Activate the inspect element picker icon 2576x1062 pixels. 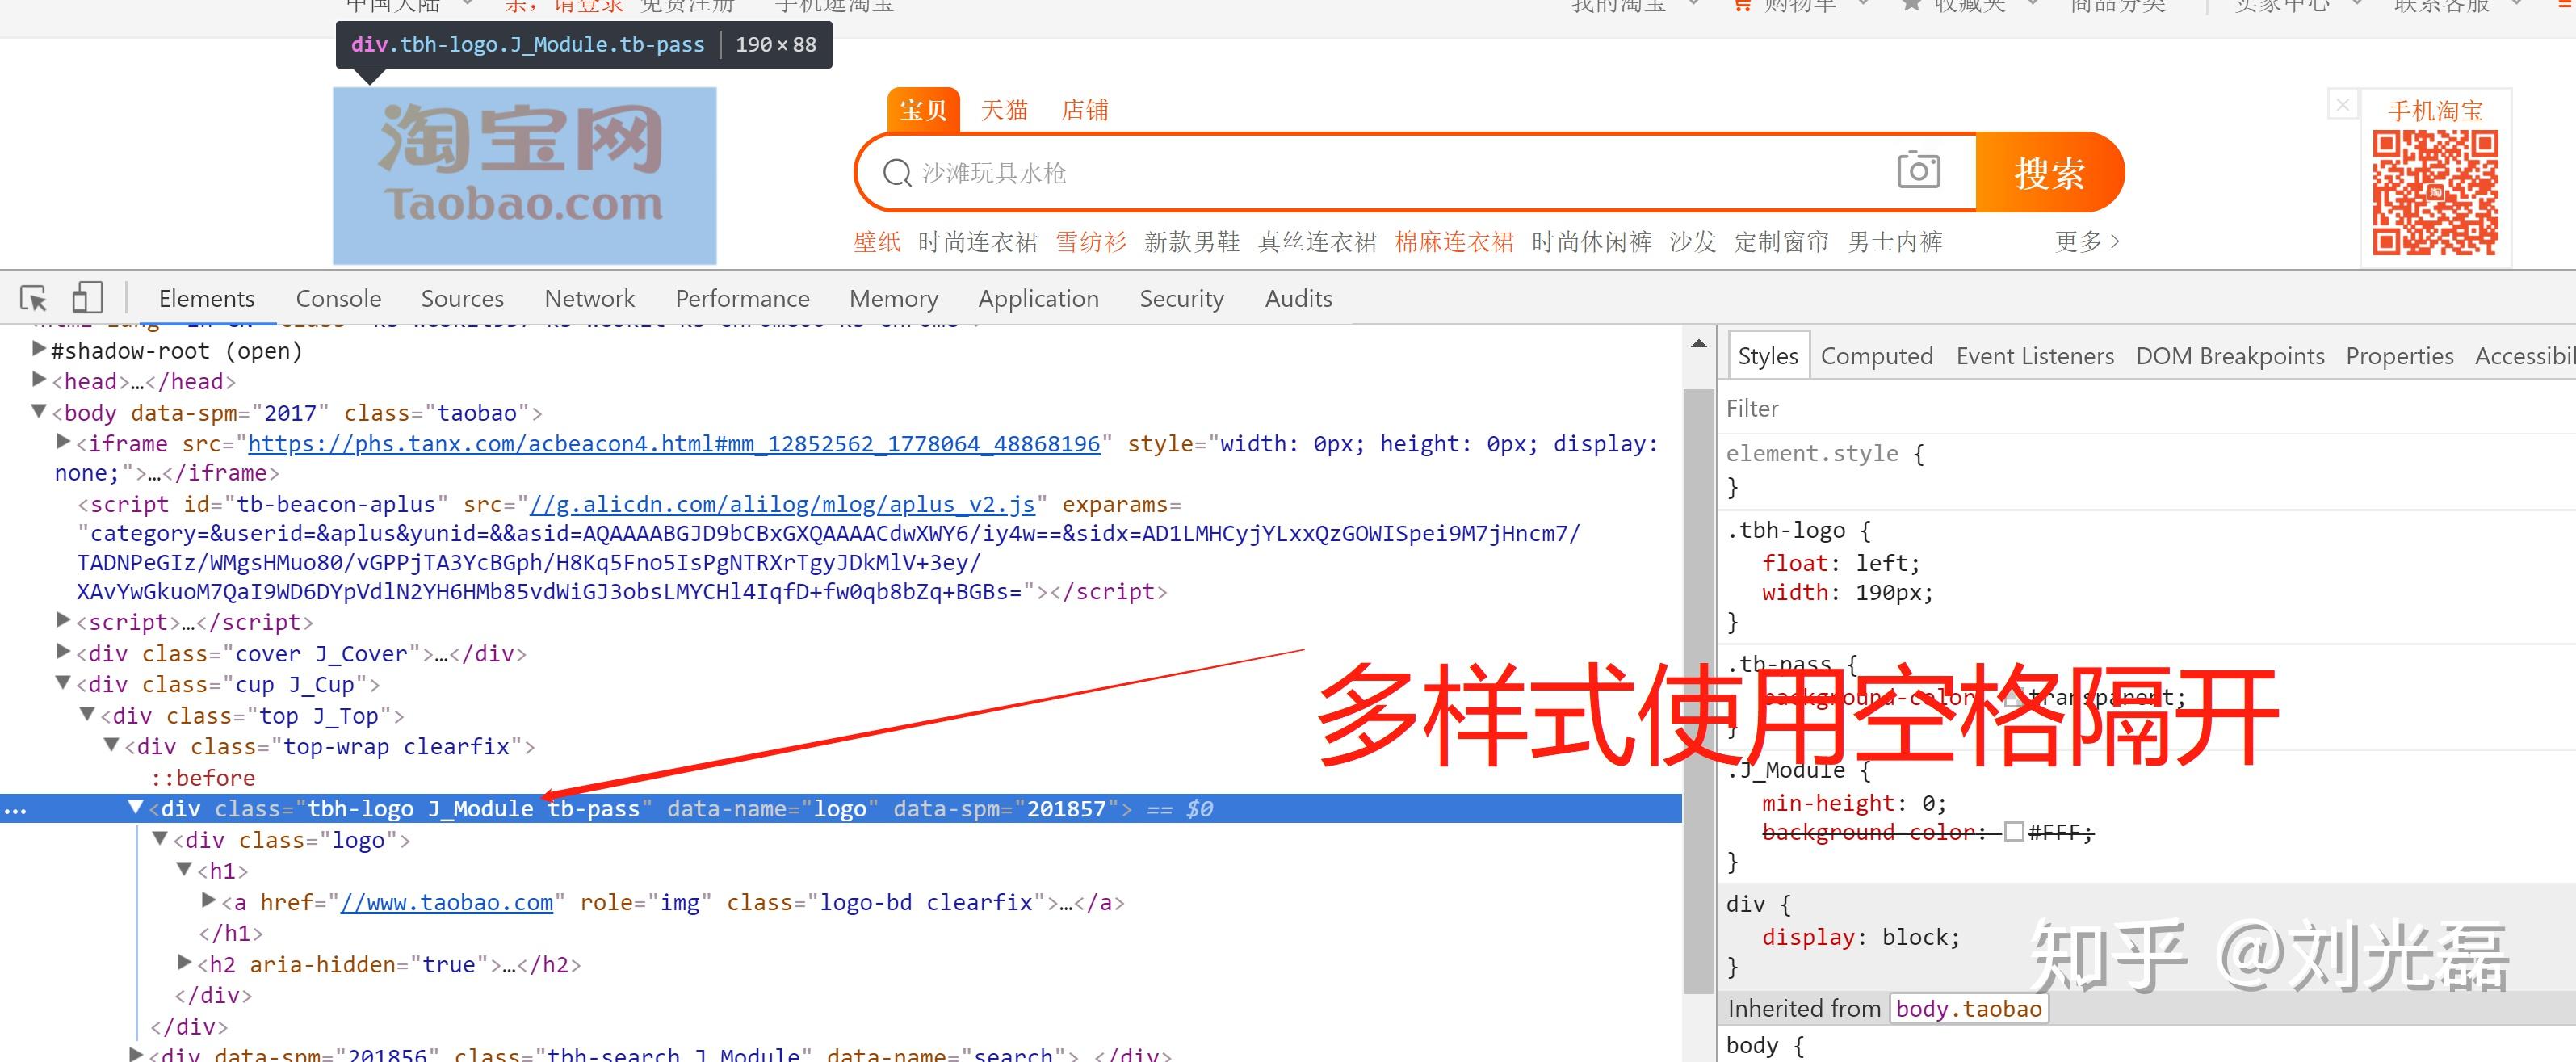point(34,298)
